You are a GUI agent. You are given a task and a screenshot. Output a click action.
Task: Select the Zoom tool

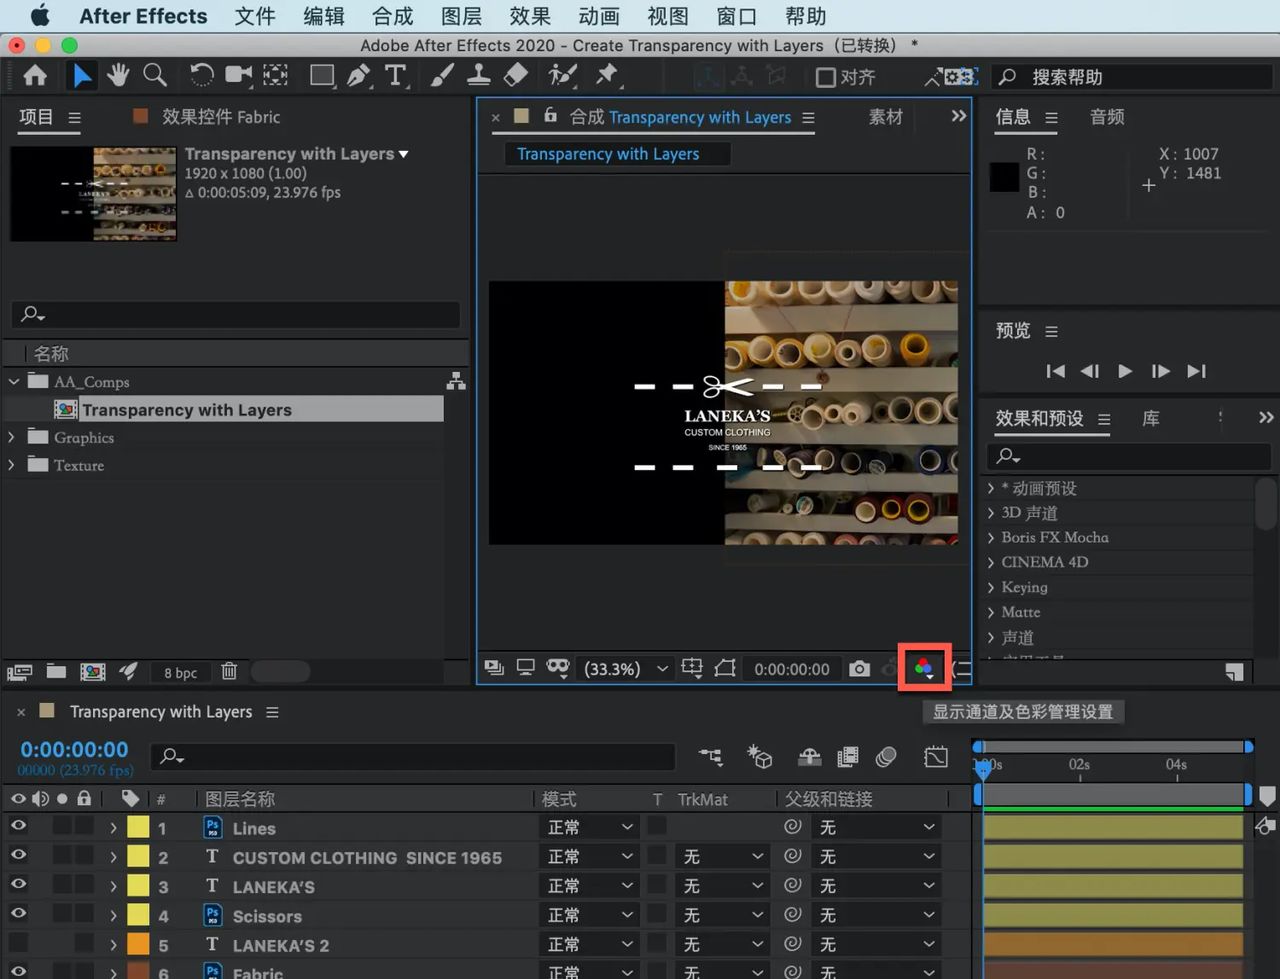click(x=157, y=75)
